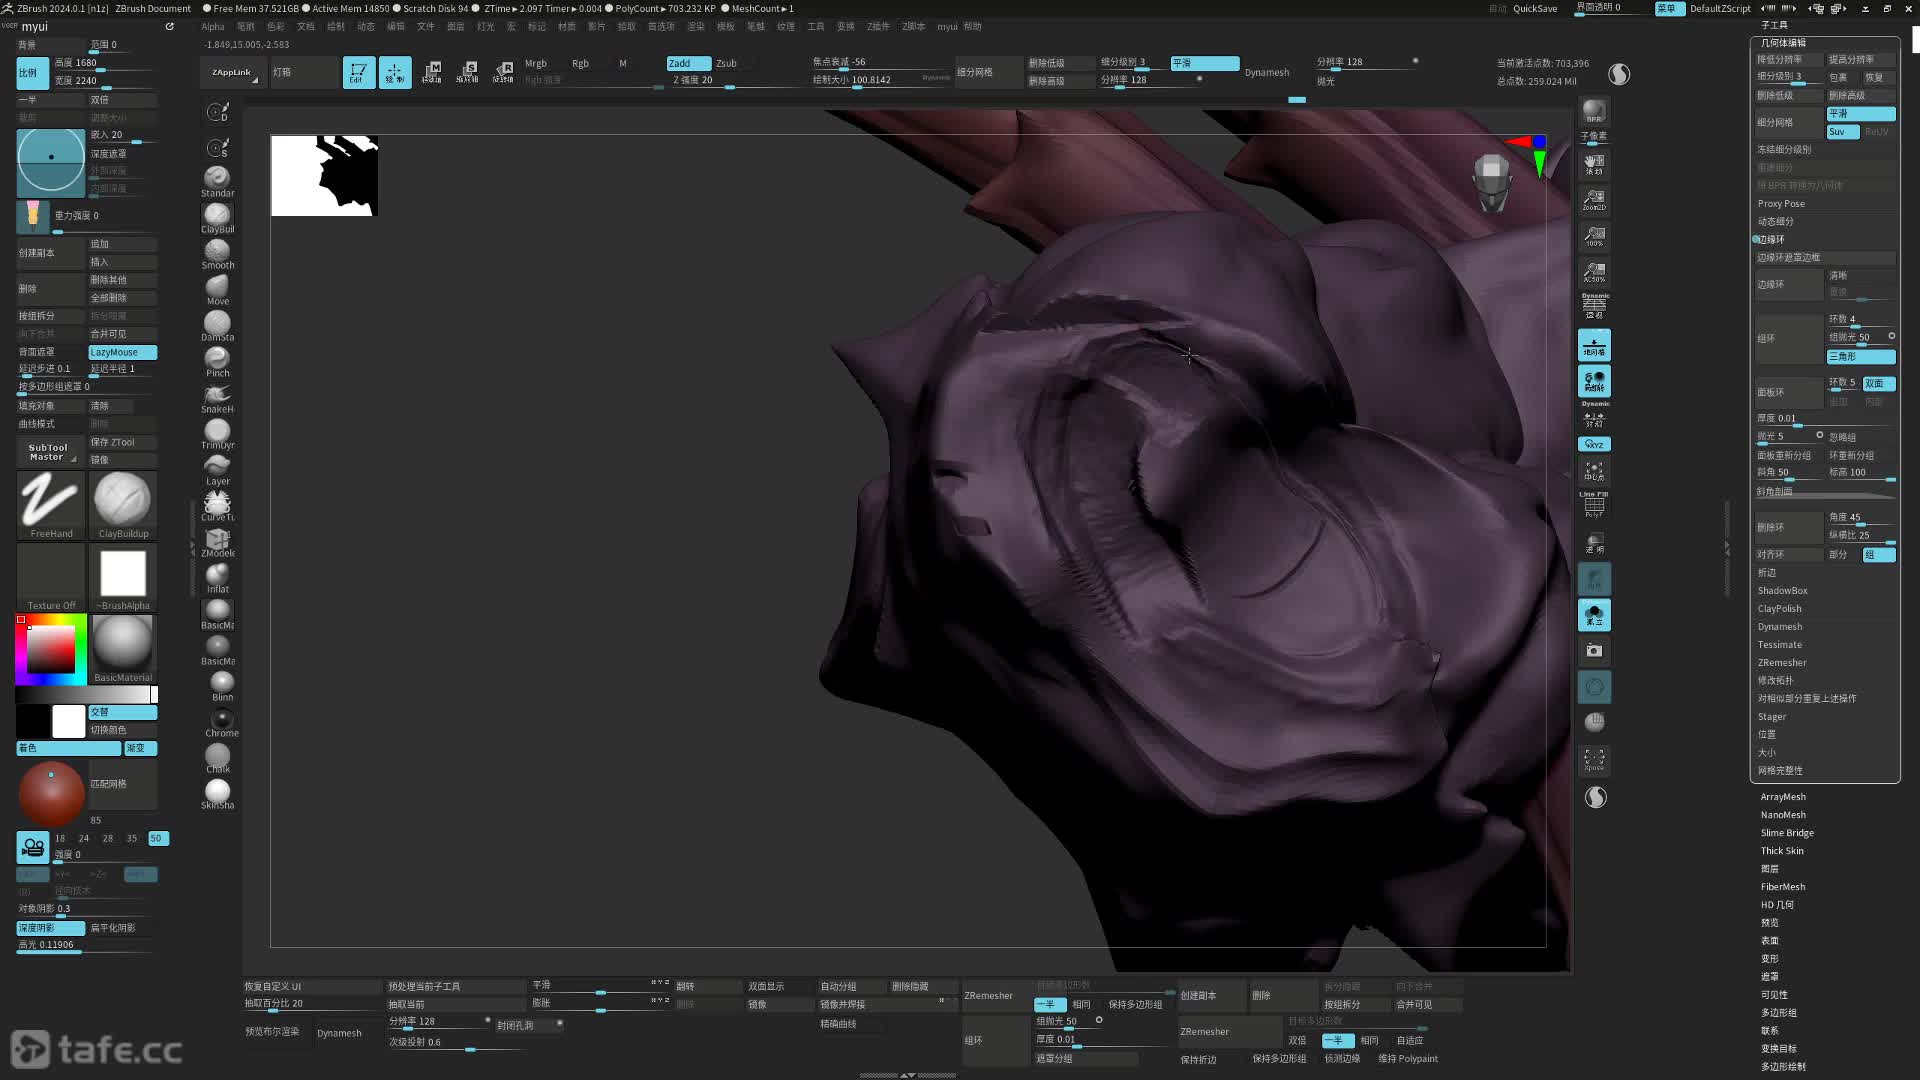Image resolution: width=1920 pixels, height=1080 pixels.
Task: Select the SnakeHook brush icon
Action: click(x=217, y=395)
